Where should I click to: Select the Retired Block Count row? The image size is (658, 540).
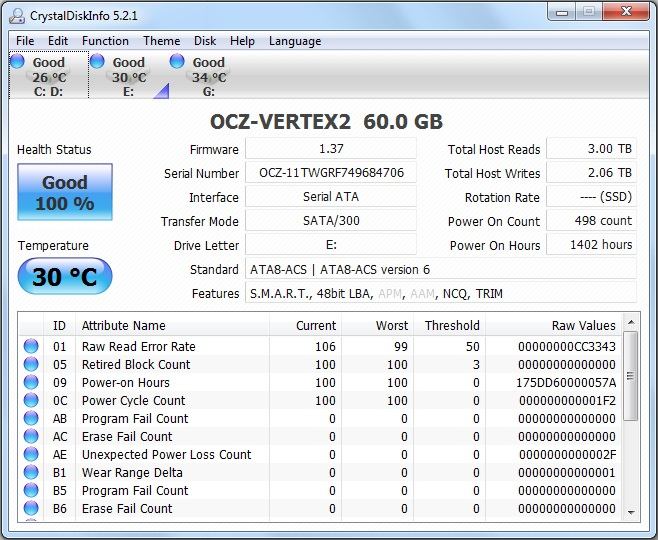[x=320, y=364]
